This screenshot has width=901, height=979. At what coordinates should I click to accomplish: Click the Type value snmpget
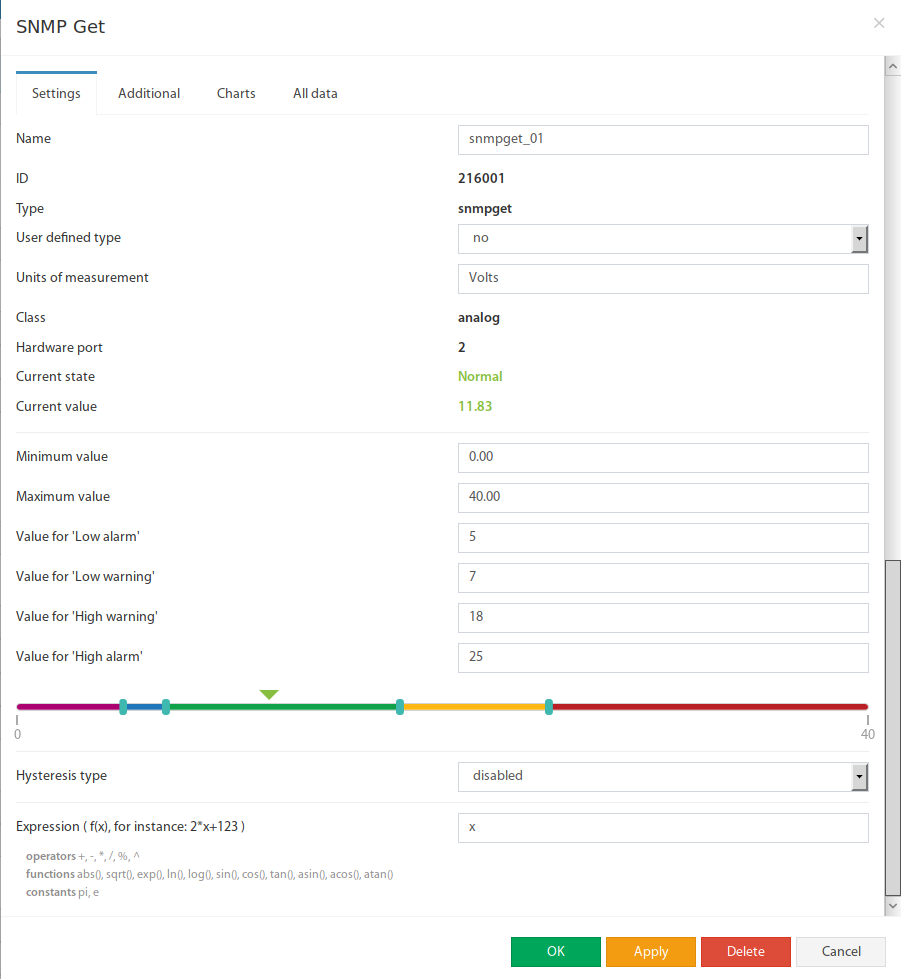pyautogui.click(x=485, y=209)
